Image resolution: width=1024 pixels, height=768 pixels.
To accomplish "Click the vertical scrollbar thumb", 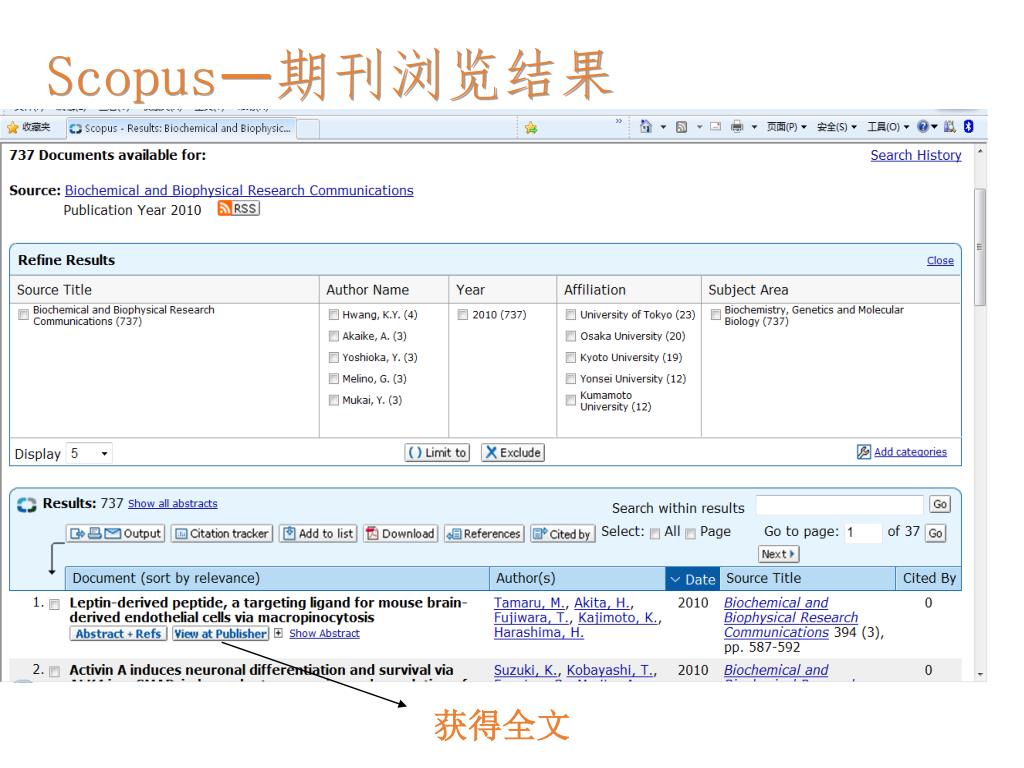I will coord(979,247).
